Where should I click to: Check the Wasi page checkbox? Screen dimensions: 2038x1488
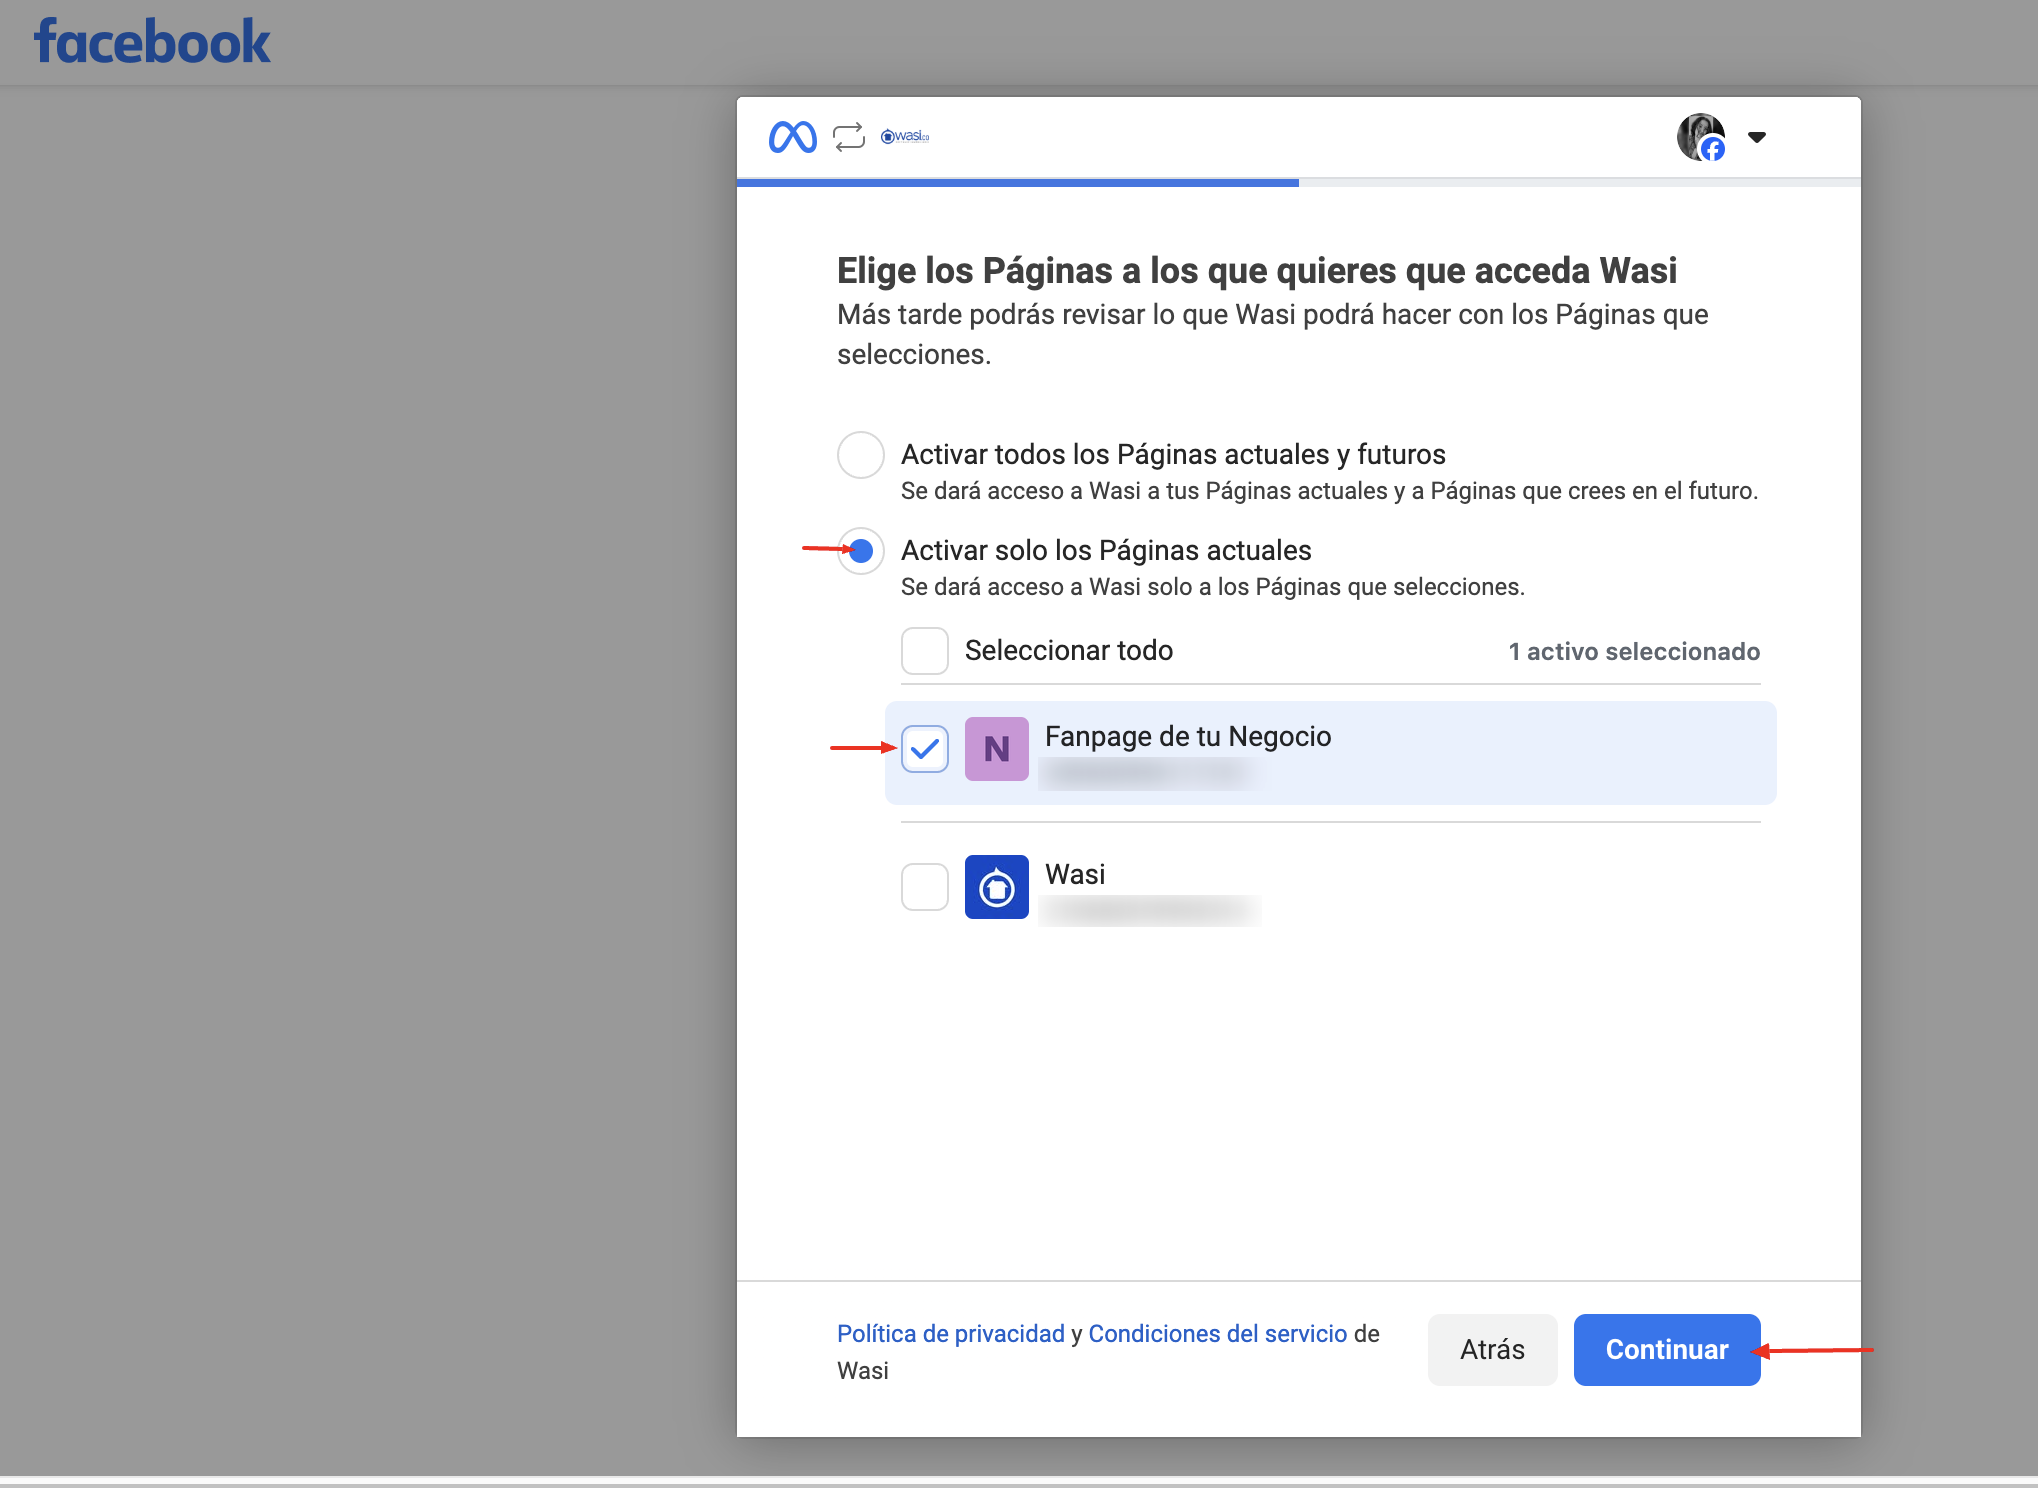[924, 887]
